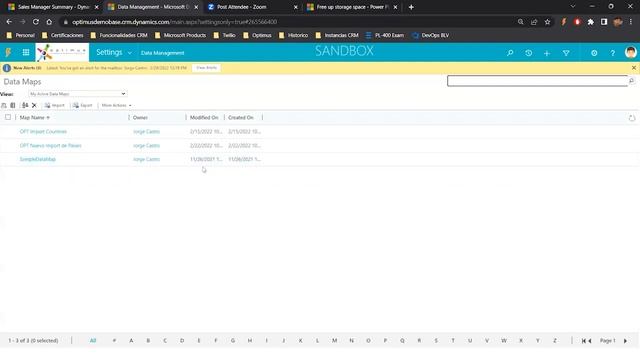
Task: Open advanced find funnel icon
Action: tap(566, 53)
